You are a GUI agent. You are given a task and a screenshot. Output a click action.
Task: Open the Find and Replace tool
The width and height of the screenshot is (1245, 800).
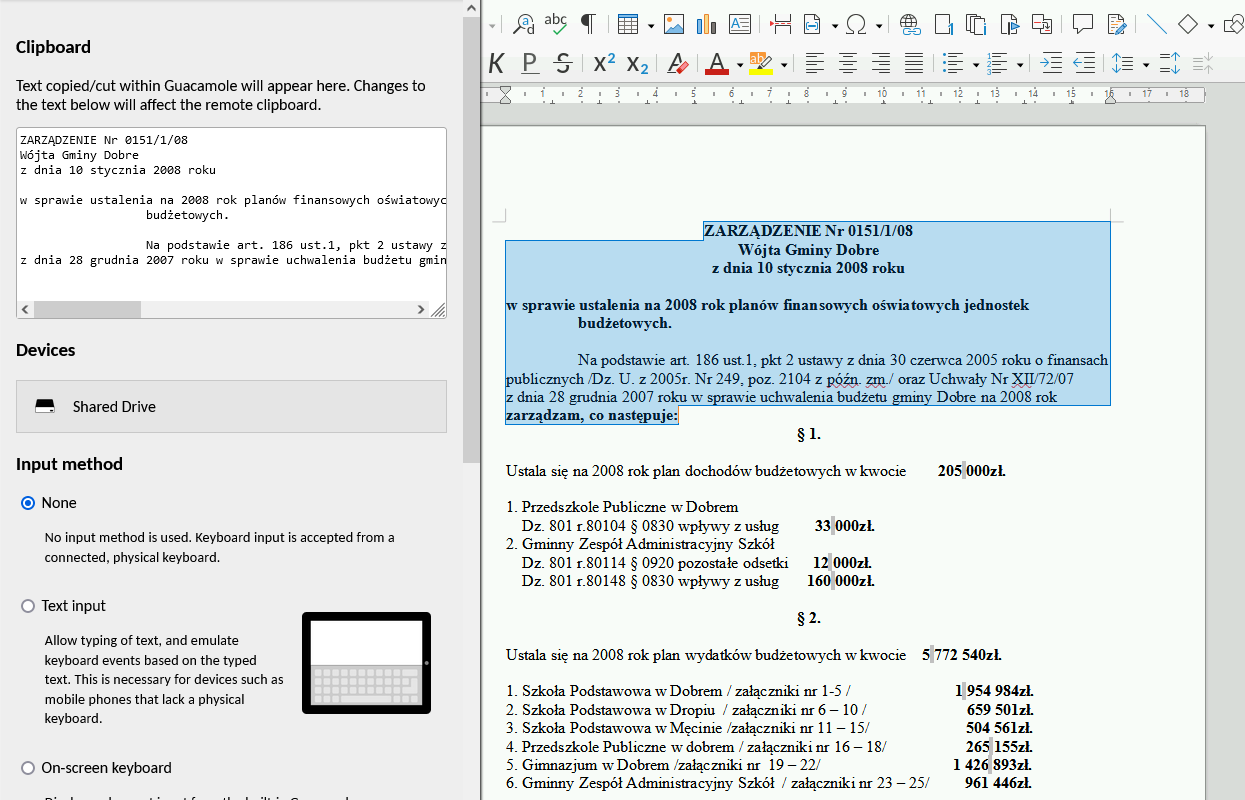tap(523, 24)
